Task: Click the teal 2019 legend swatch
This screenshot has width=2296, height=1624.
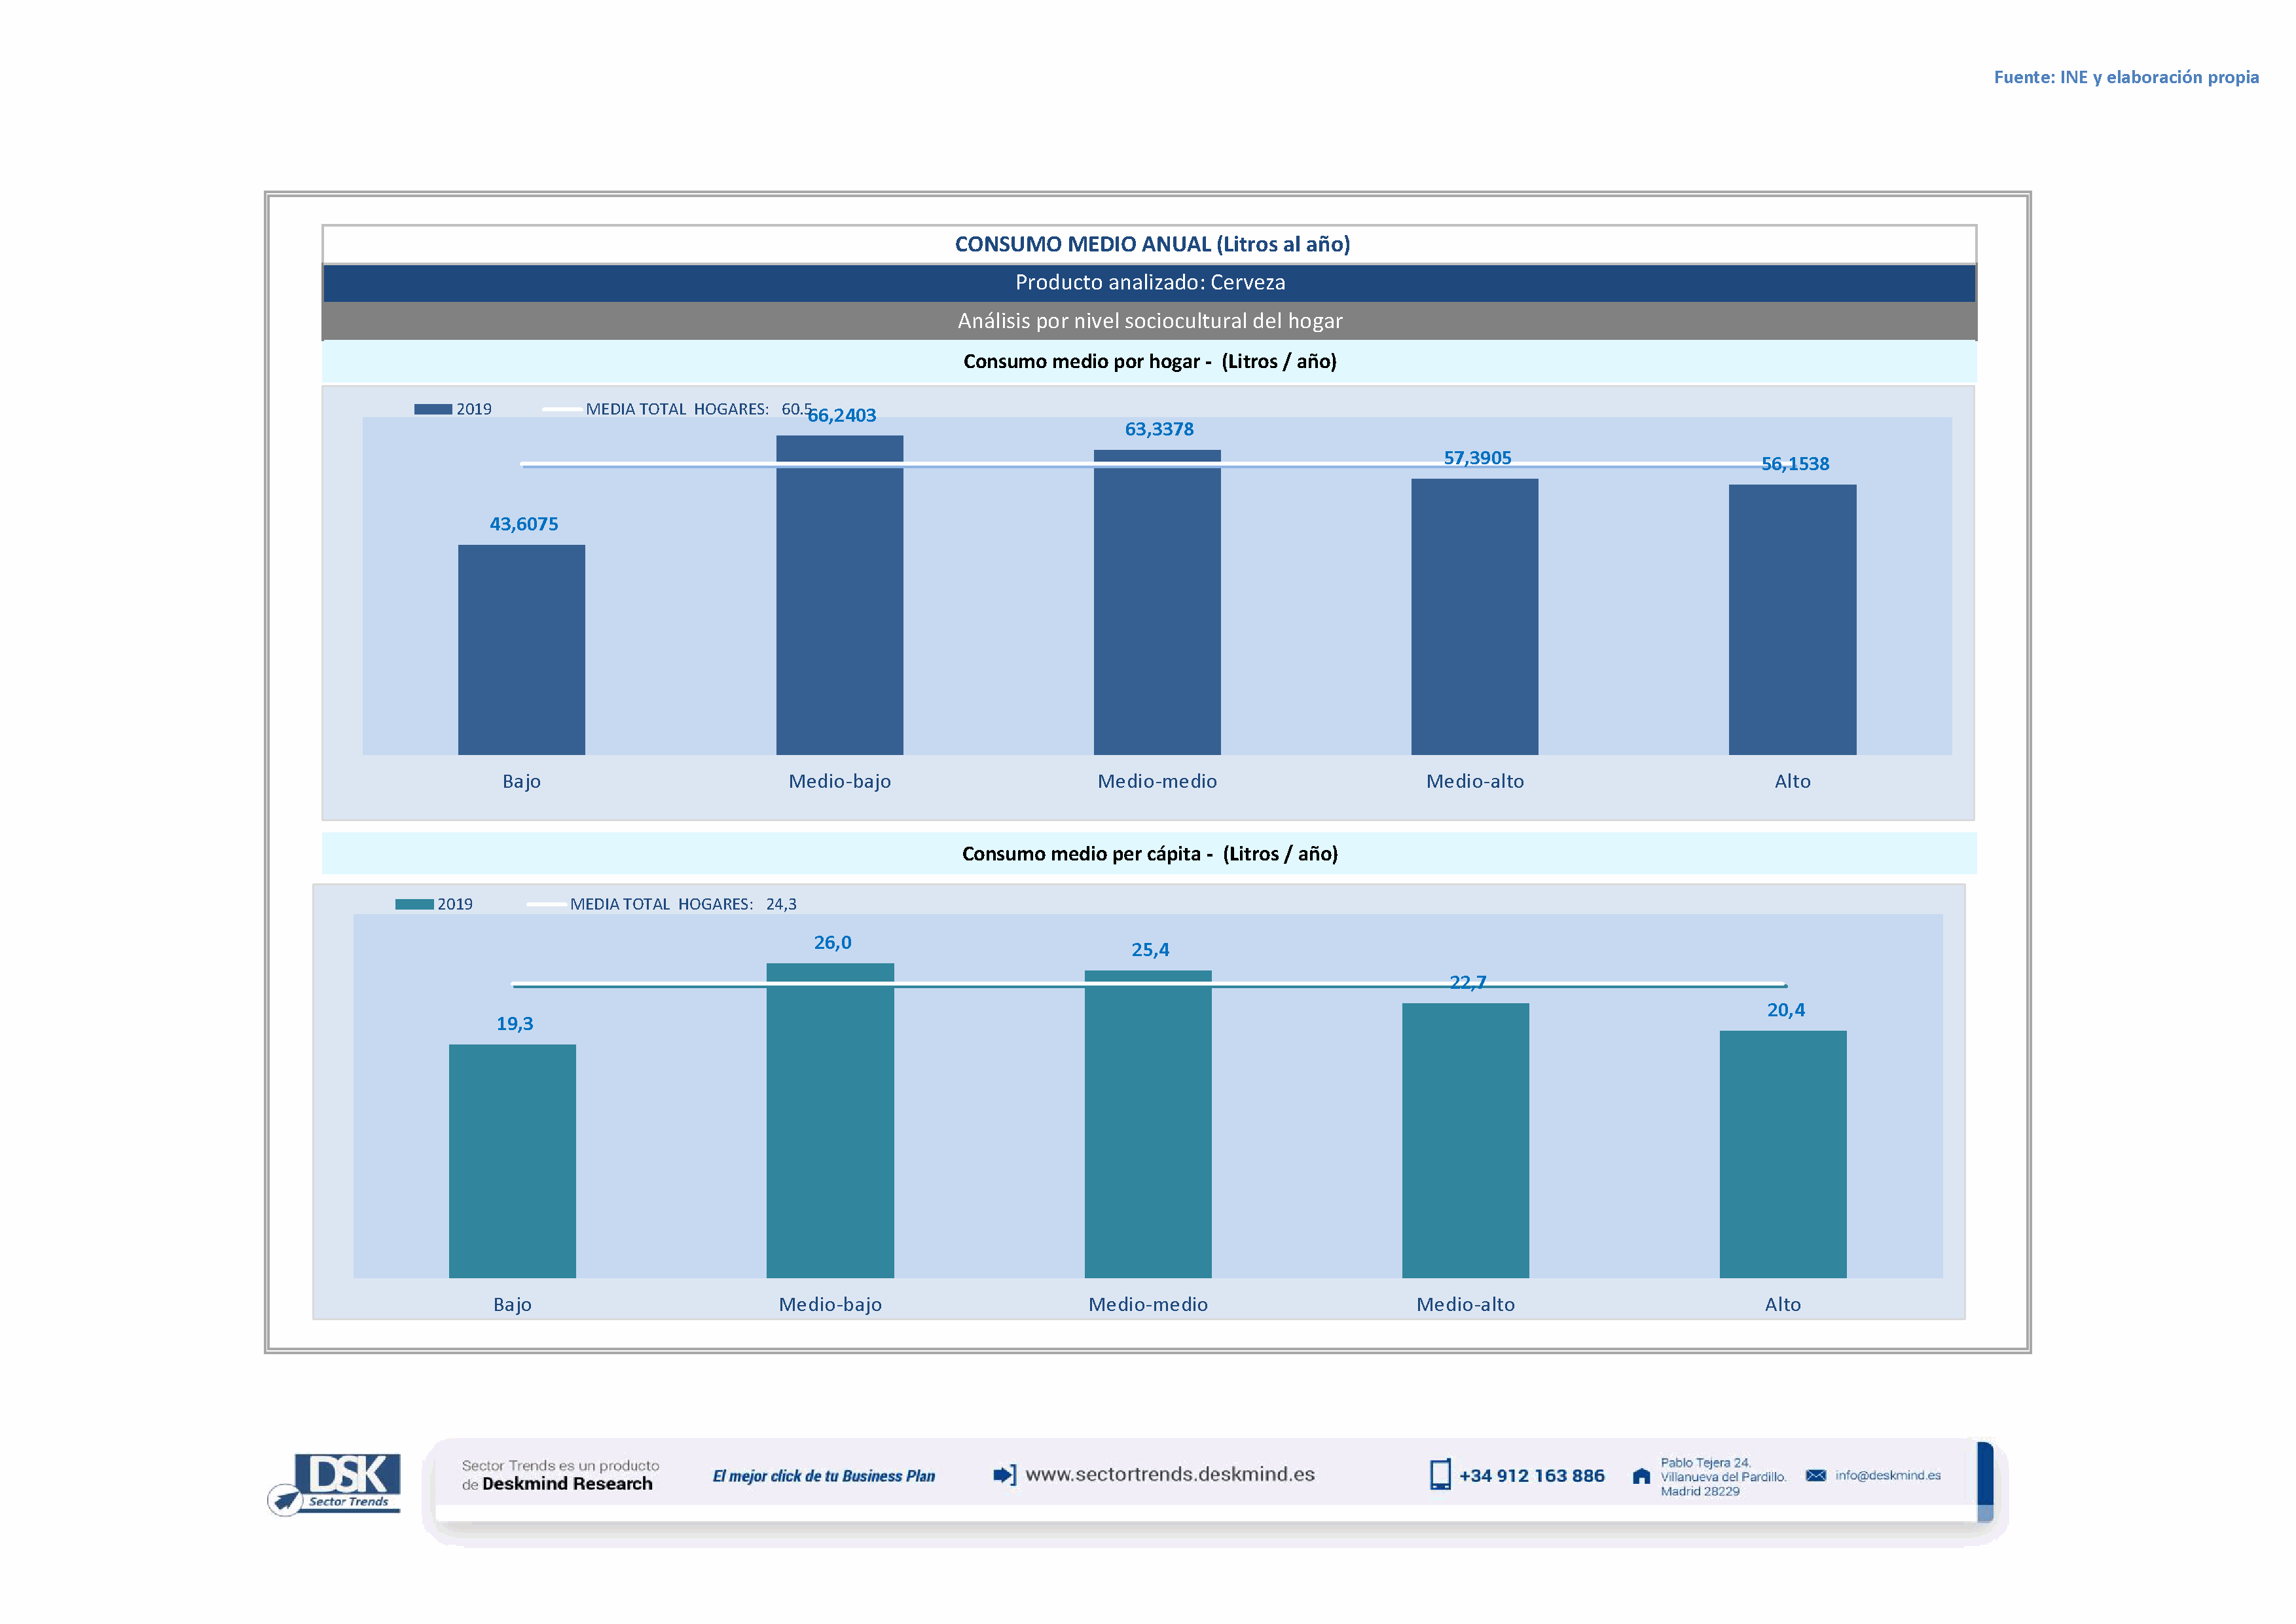Action: (414, 904)
